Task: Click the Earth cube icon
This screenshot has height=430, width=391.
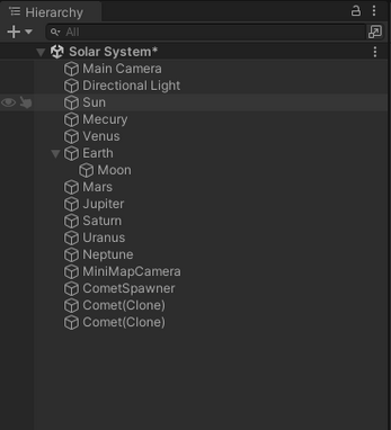Action: point(71,153)
